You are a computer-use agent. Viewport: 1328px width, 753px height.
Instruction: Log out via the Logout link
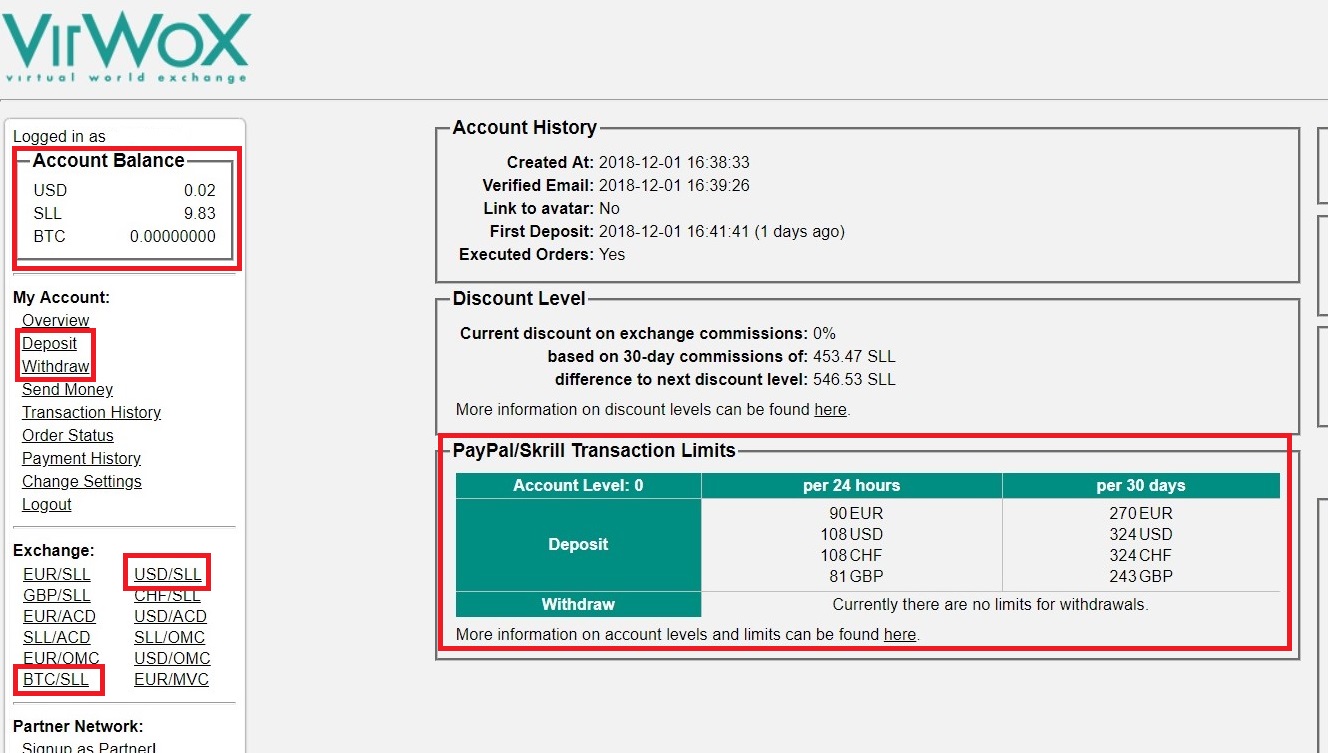47,505
